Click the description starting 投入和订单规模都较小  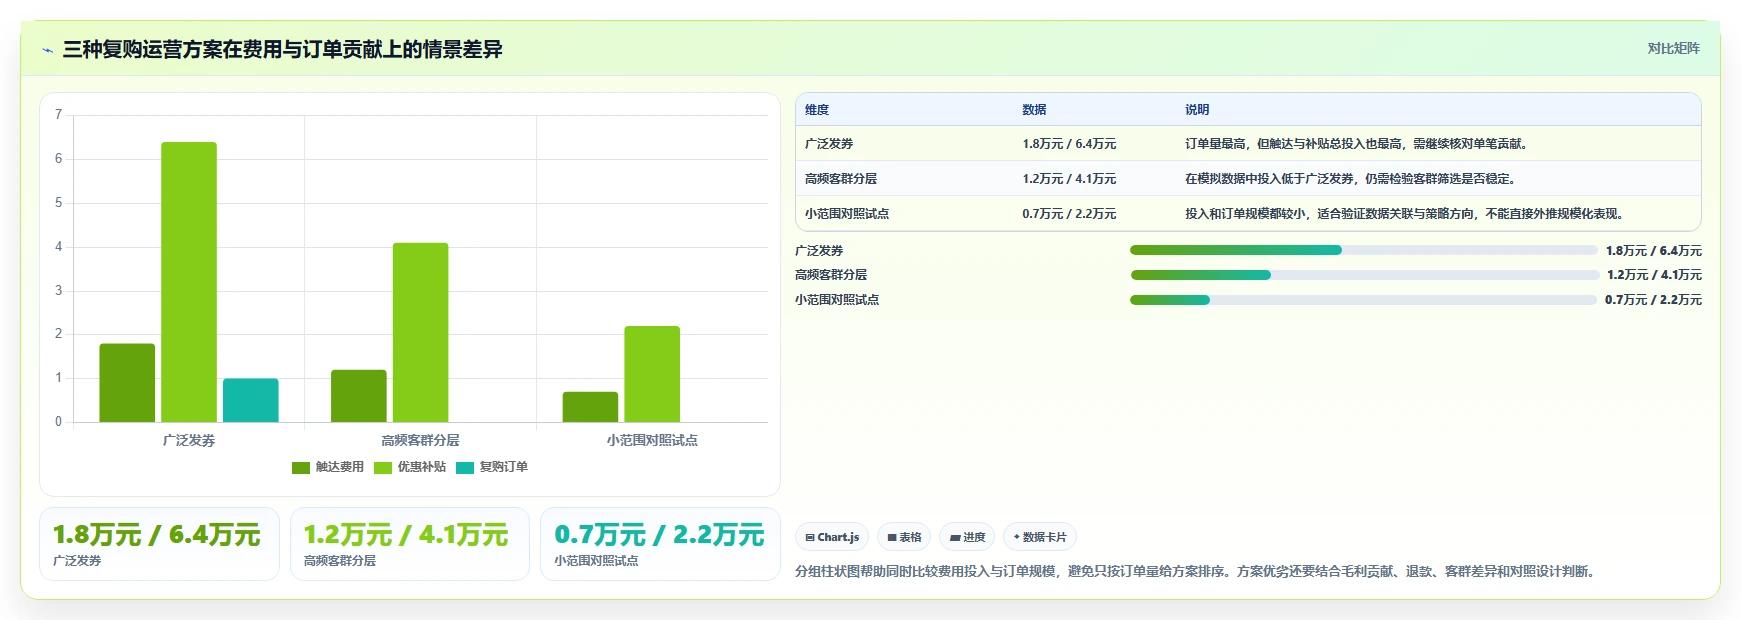click(x=1407, y=214)
